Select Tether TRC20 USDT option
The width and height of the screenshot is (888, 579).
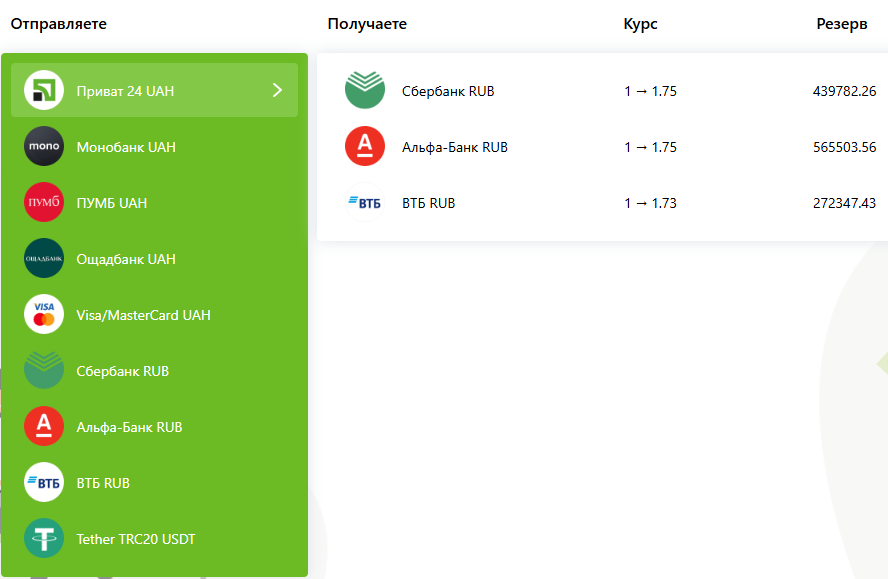point(154,539)
